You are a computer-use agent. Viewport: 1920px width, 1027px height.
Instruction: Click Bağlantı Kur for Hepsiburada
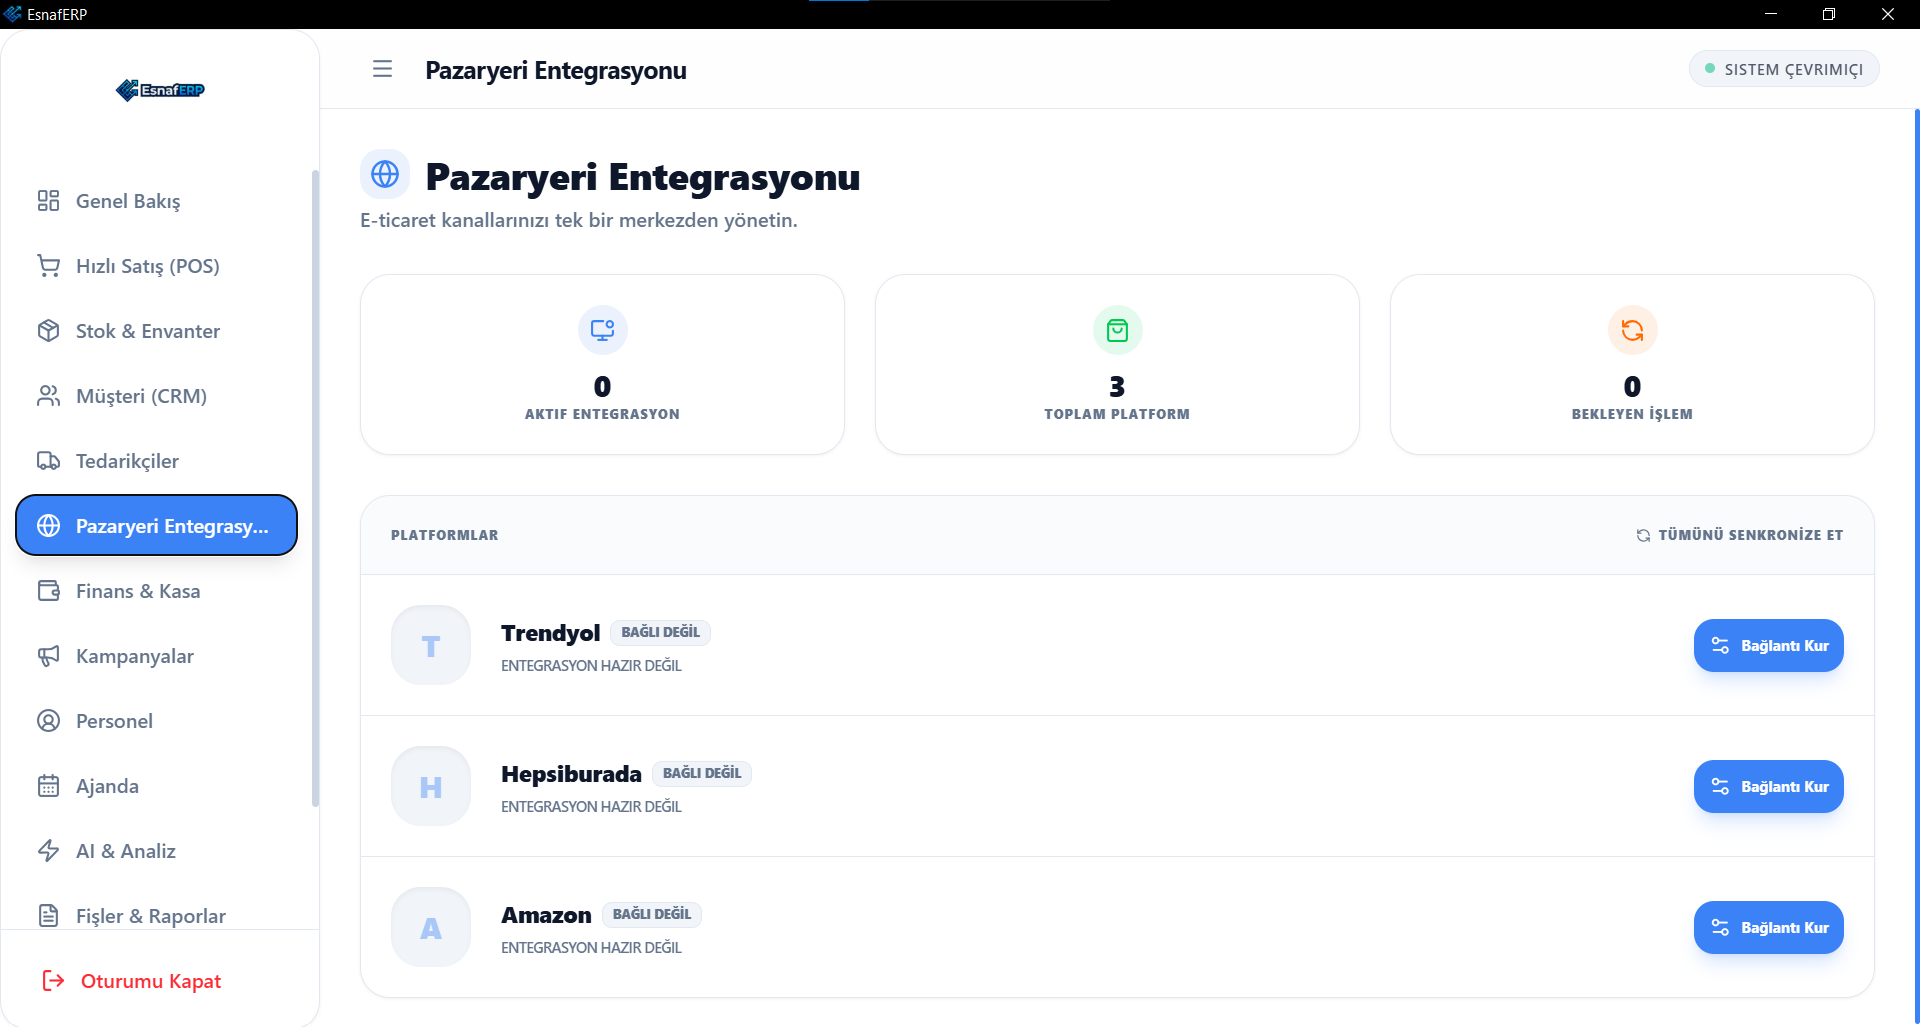coord(1768,787)
